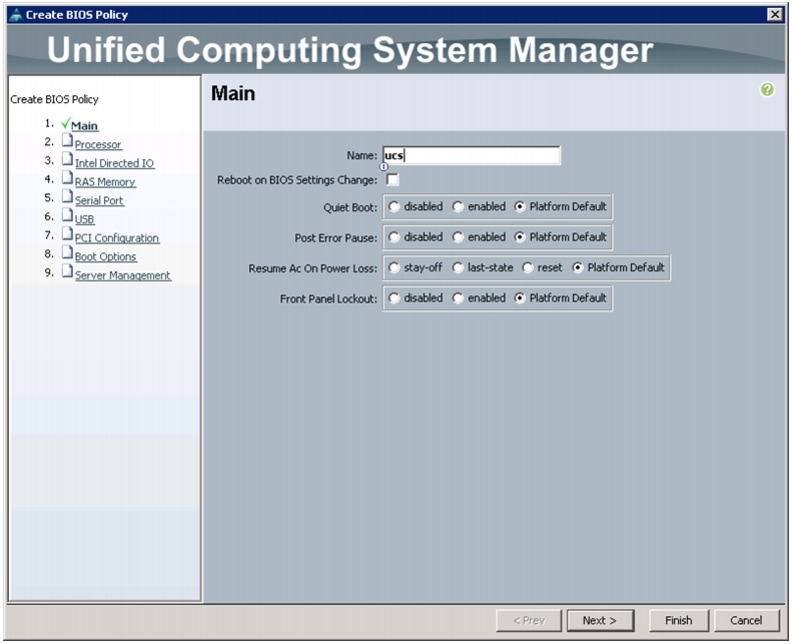Viewport: 793px width, 644px height.
Task: Click the PCI Configuration page icon
Action: click(x=67, y=234)
